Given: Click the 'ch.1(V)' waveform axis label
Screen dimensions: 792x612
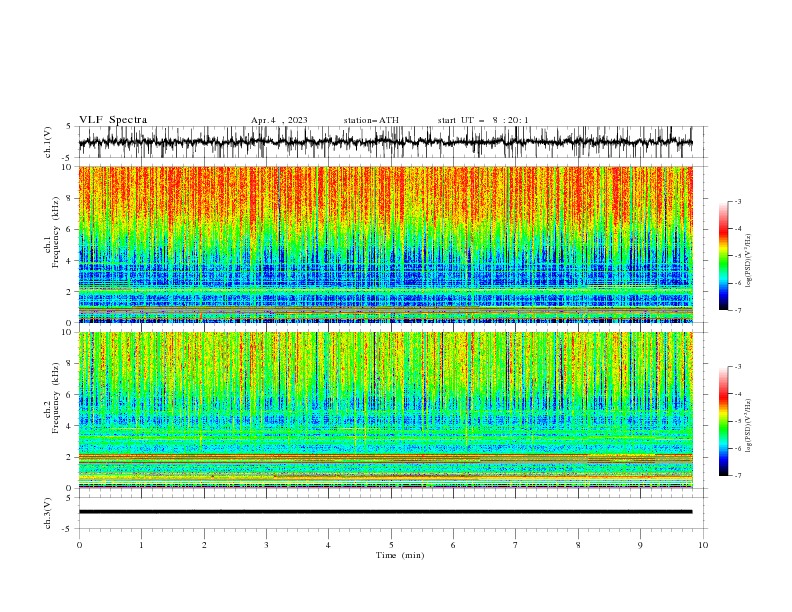Looking at the screenshot, I should [48, 142].
